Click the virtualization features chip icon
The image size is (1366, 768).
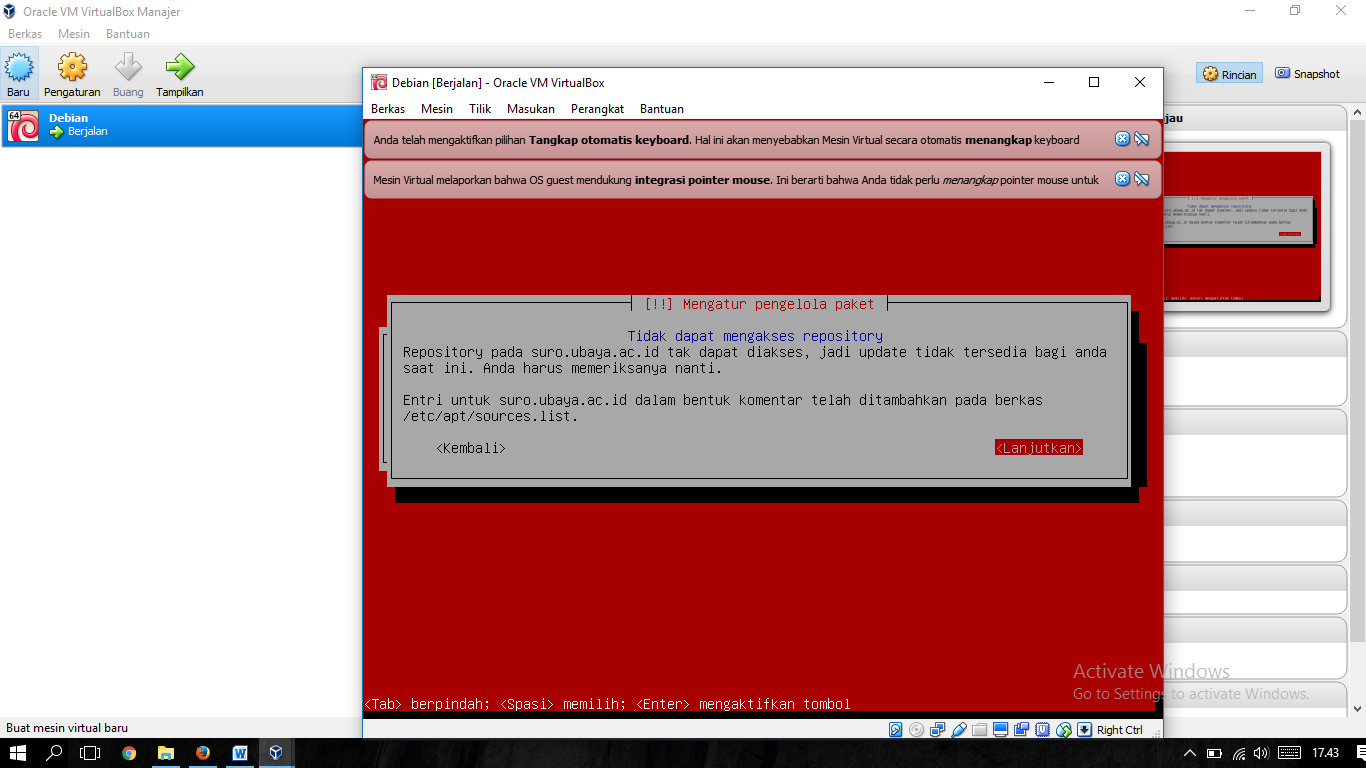click(1043, 729)
